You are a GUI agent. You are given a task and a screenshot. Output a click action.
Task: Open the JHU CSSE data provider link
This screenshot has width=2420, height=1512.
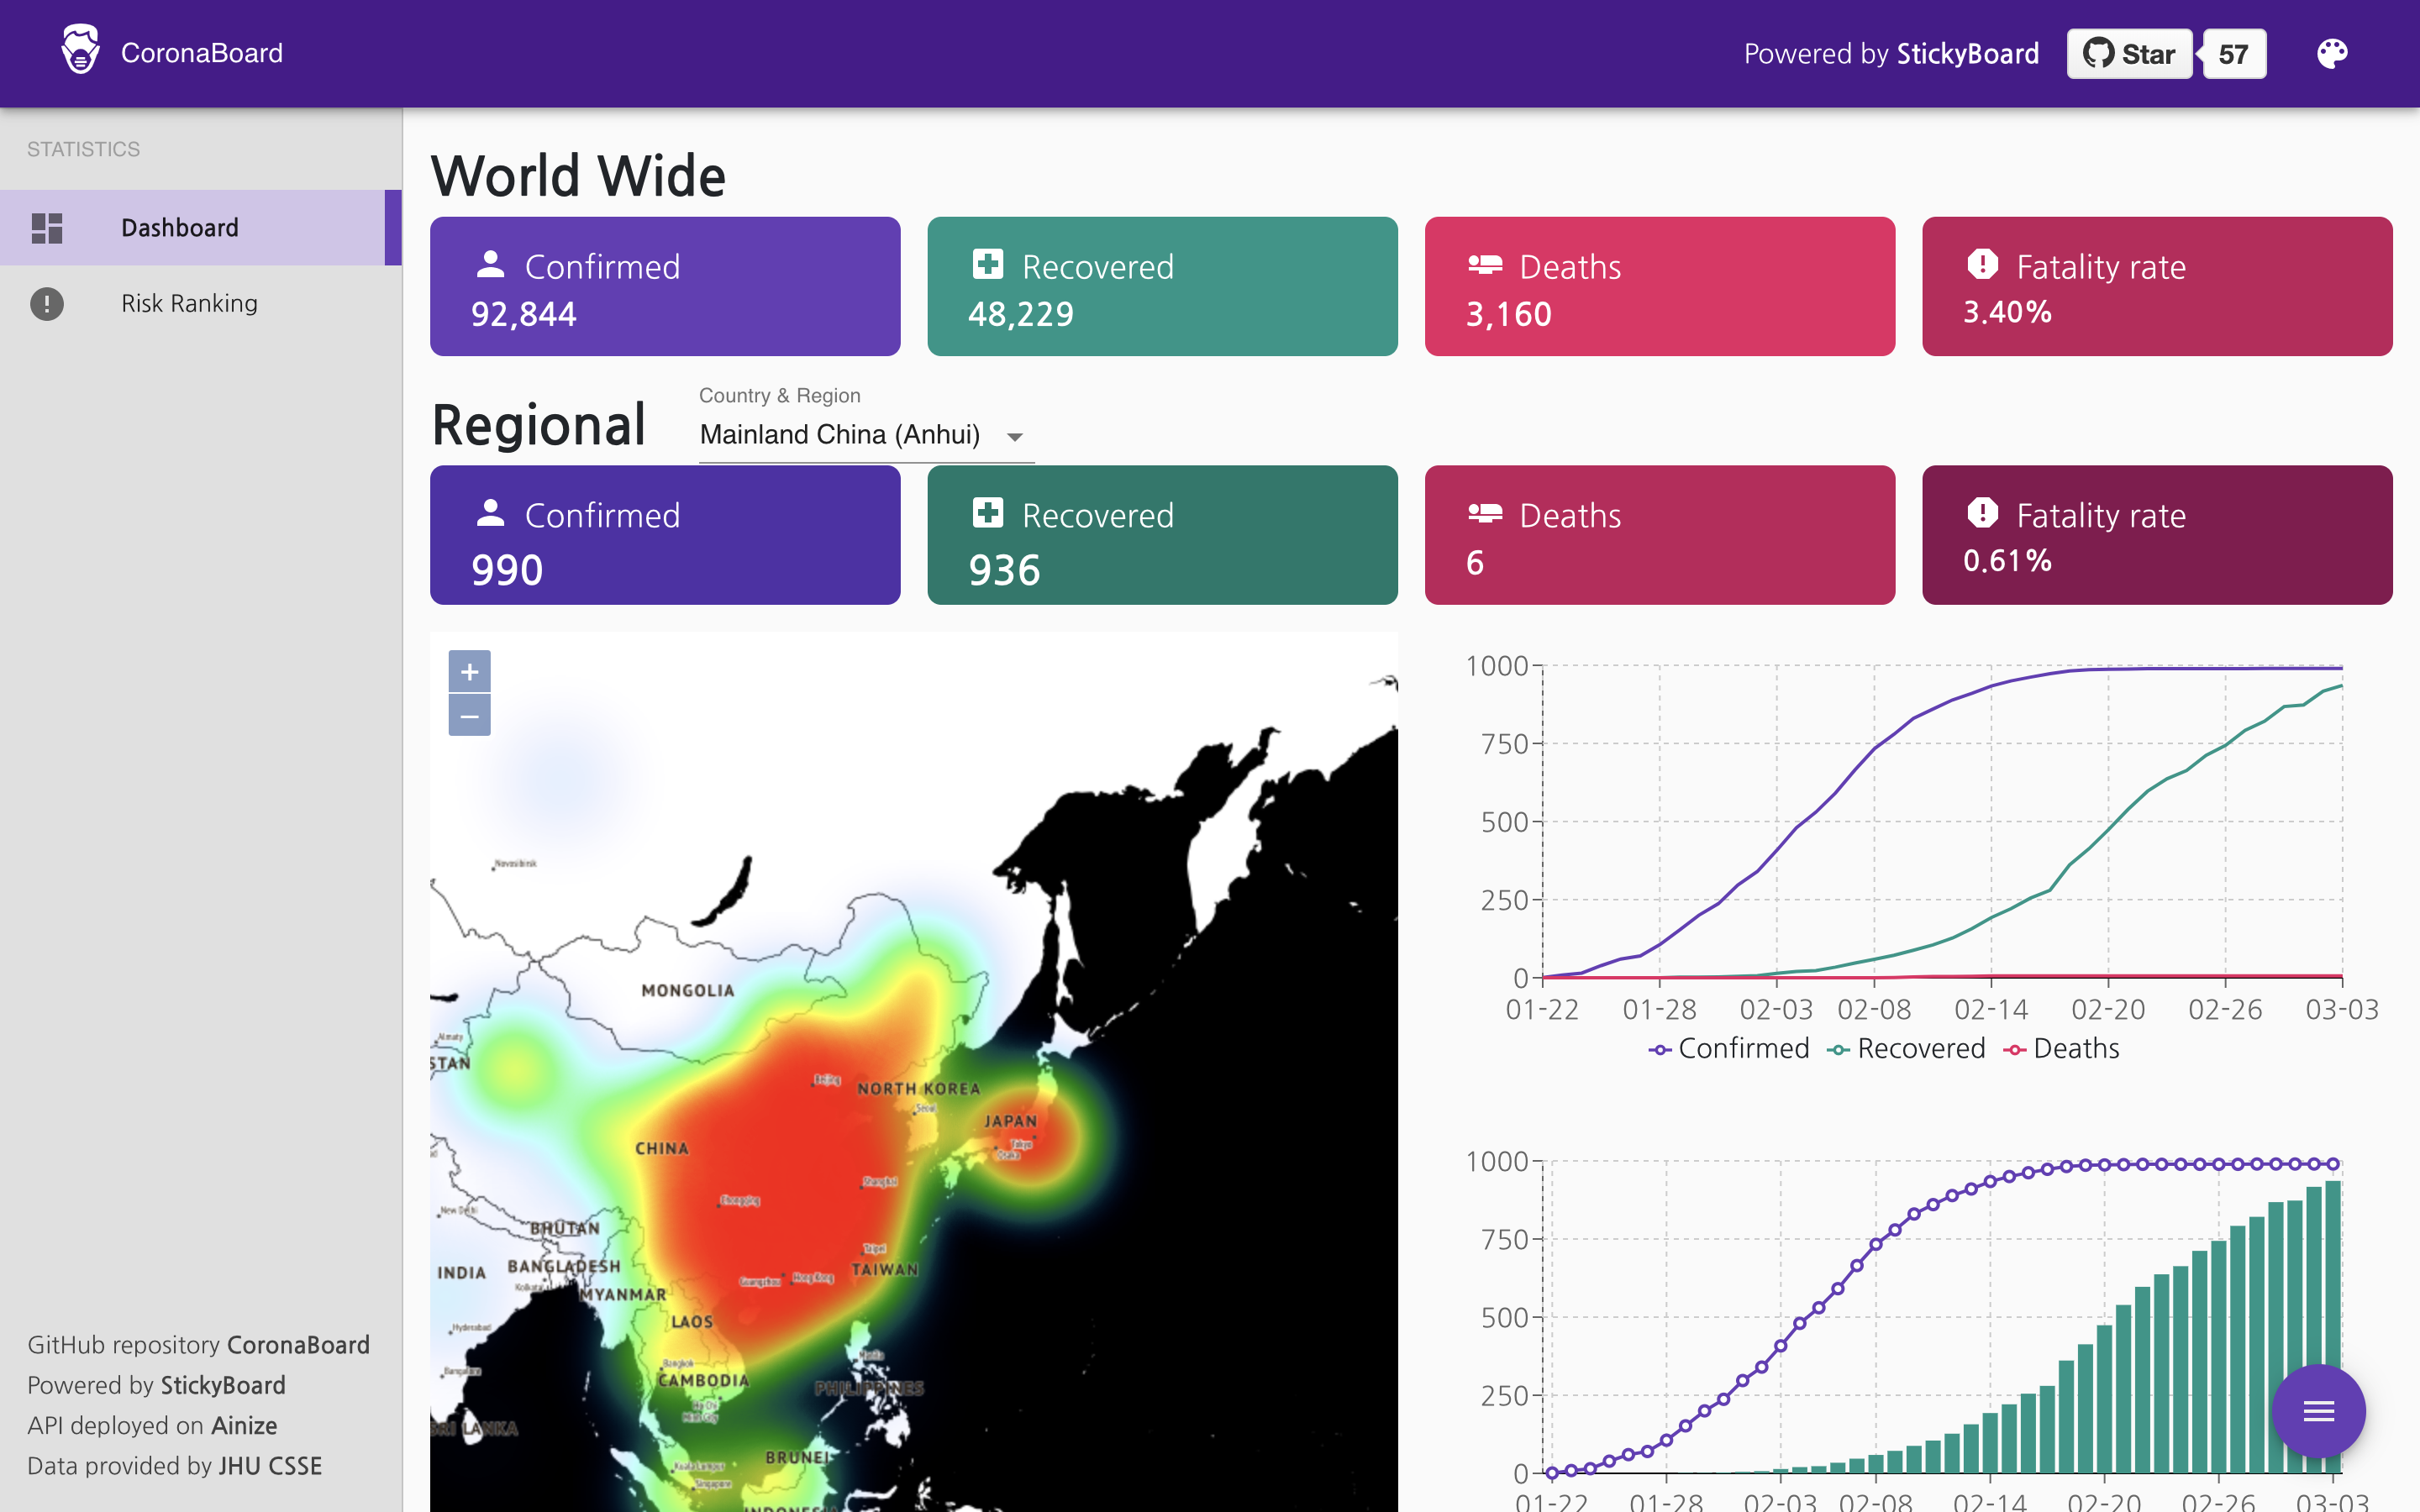pos(270,1466)
